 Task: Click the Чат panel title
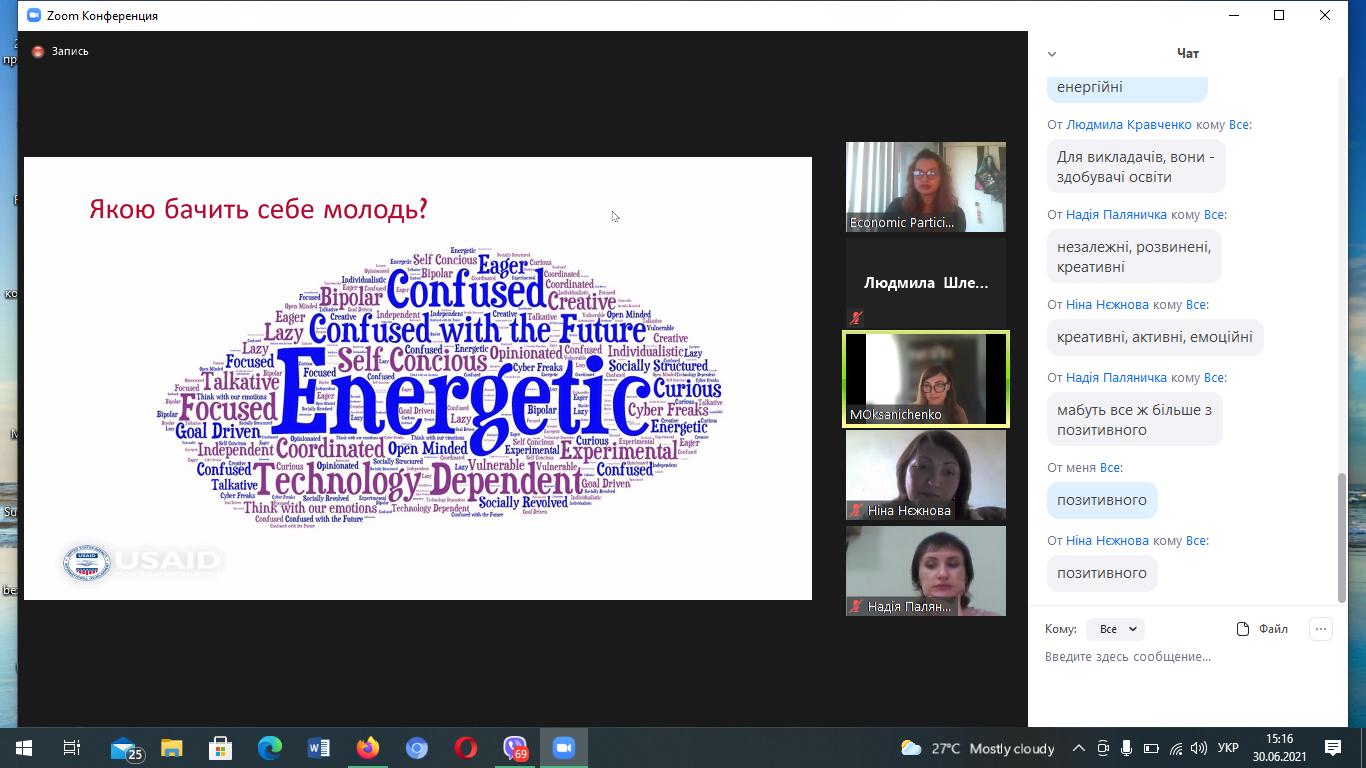1187,54
